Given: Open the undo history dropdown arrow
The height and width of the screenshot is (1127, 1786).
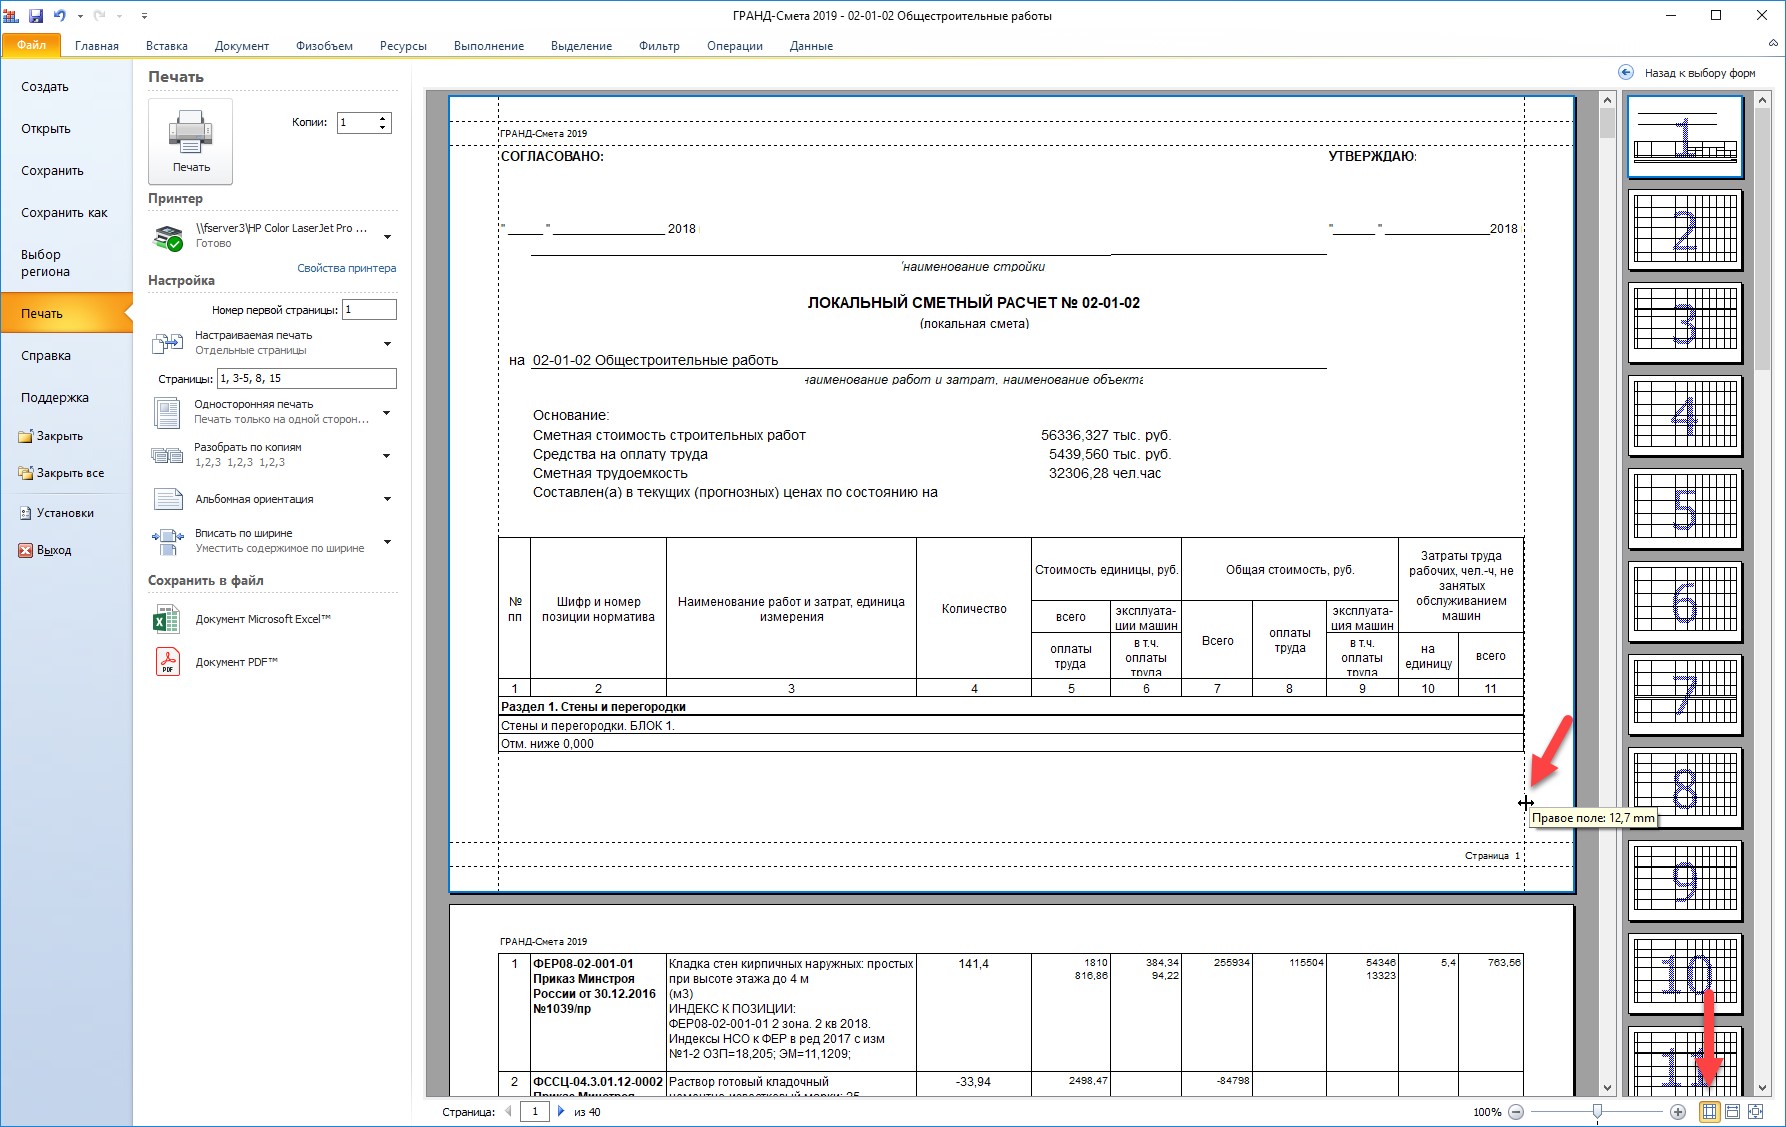Looking at the screenshot, I should tap(79, 16).
